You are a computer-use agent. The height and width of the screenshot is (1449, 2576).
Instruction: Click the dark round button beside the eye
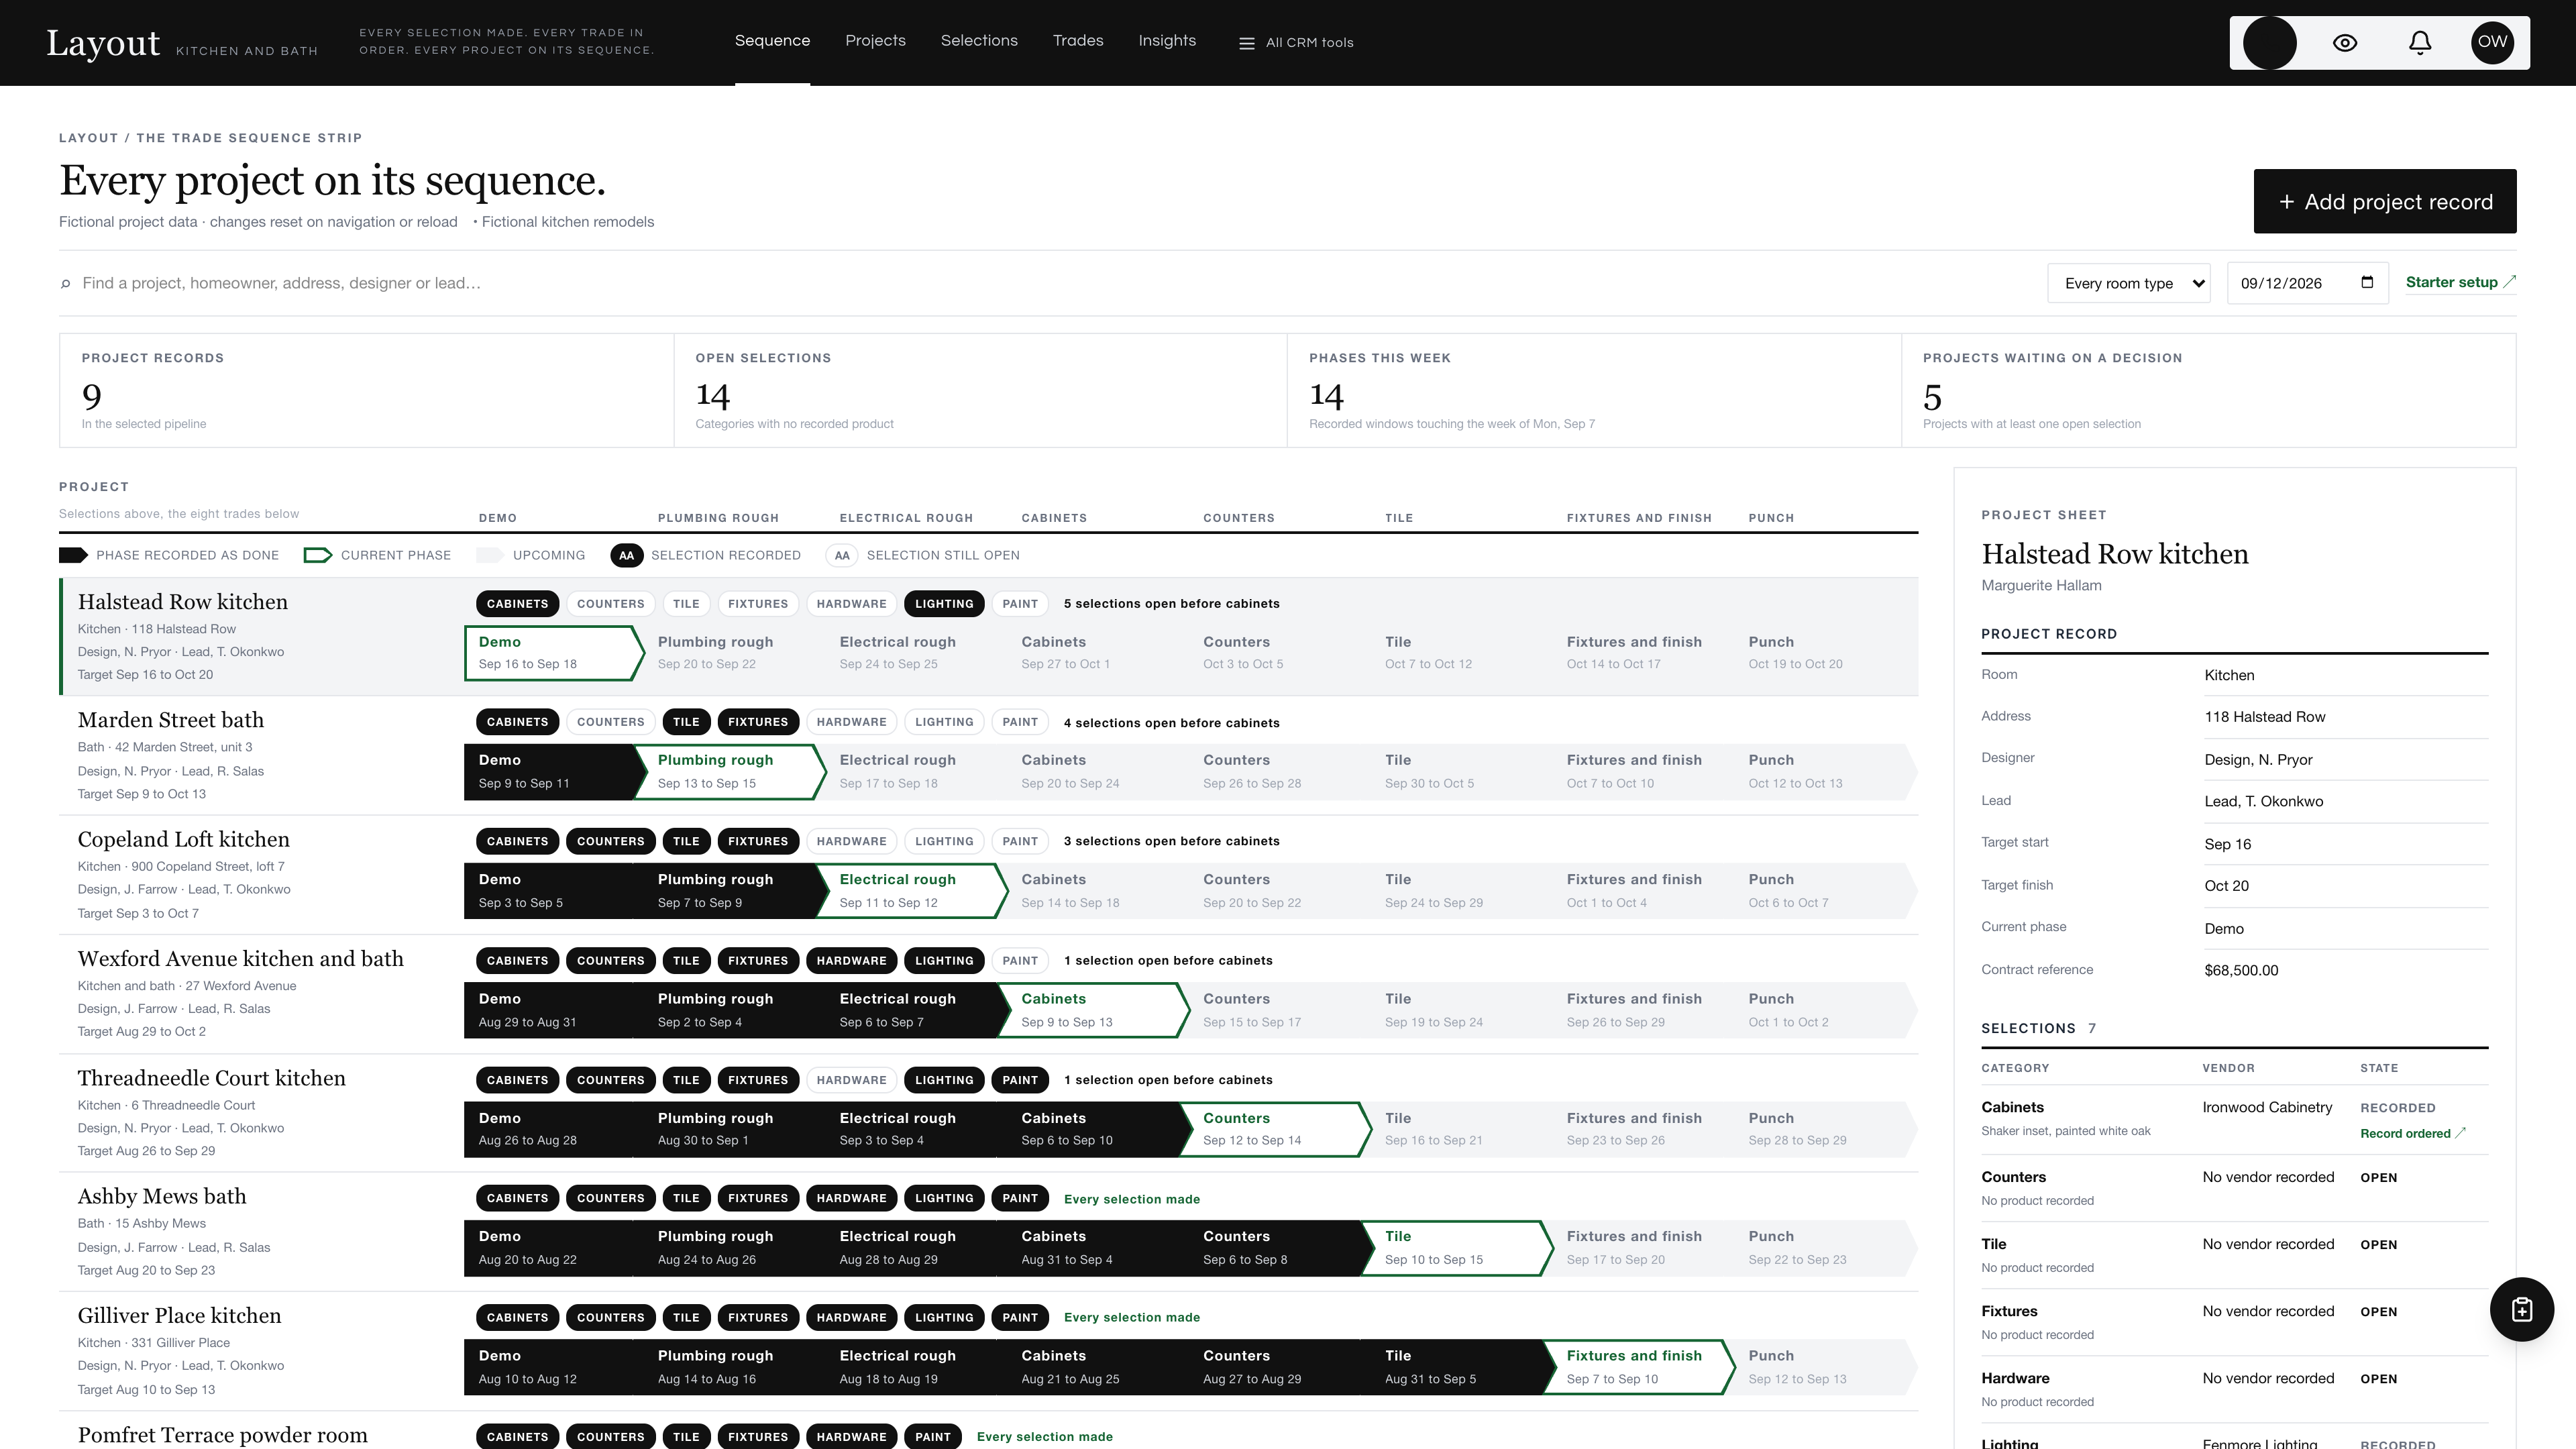2269,42
